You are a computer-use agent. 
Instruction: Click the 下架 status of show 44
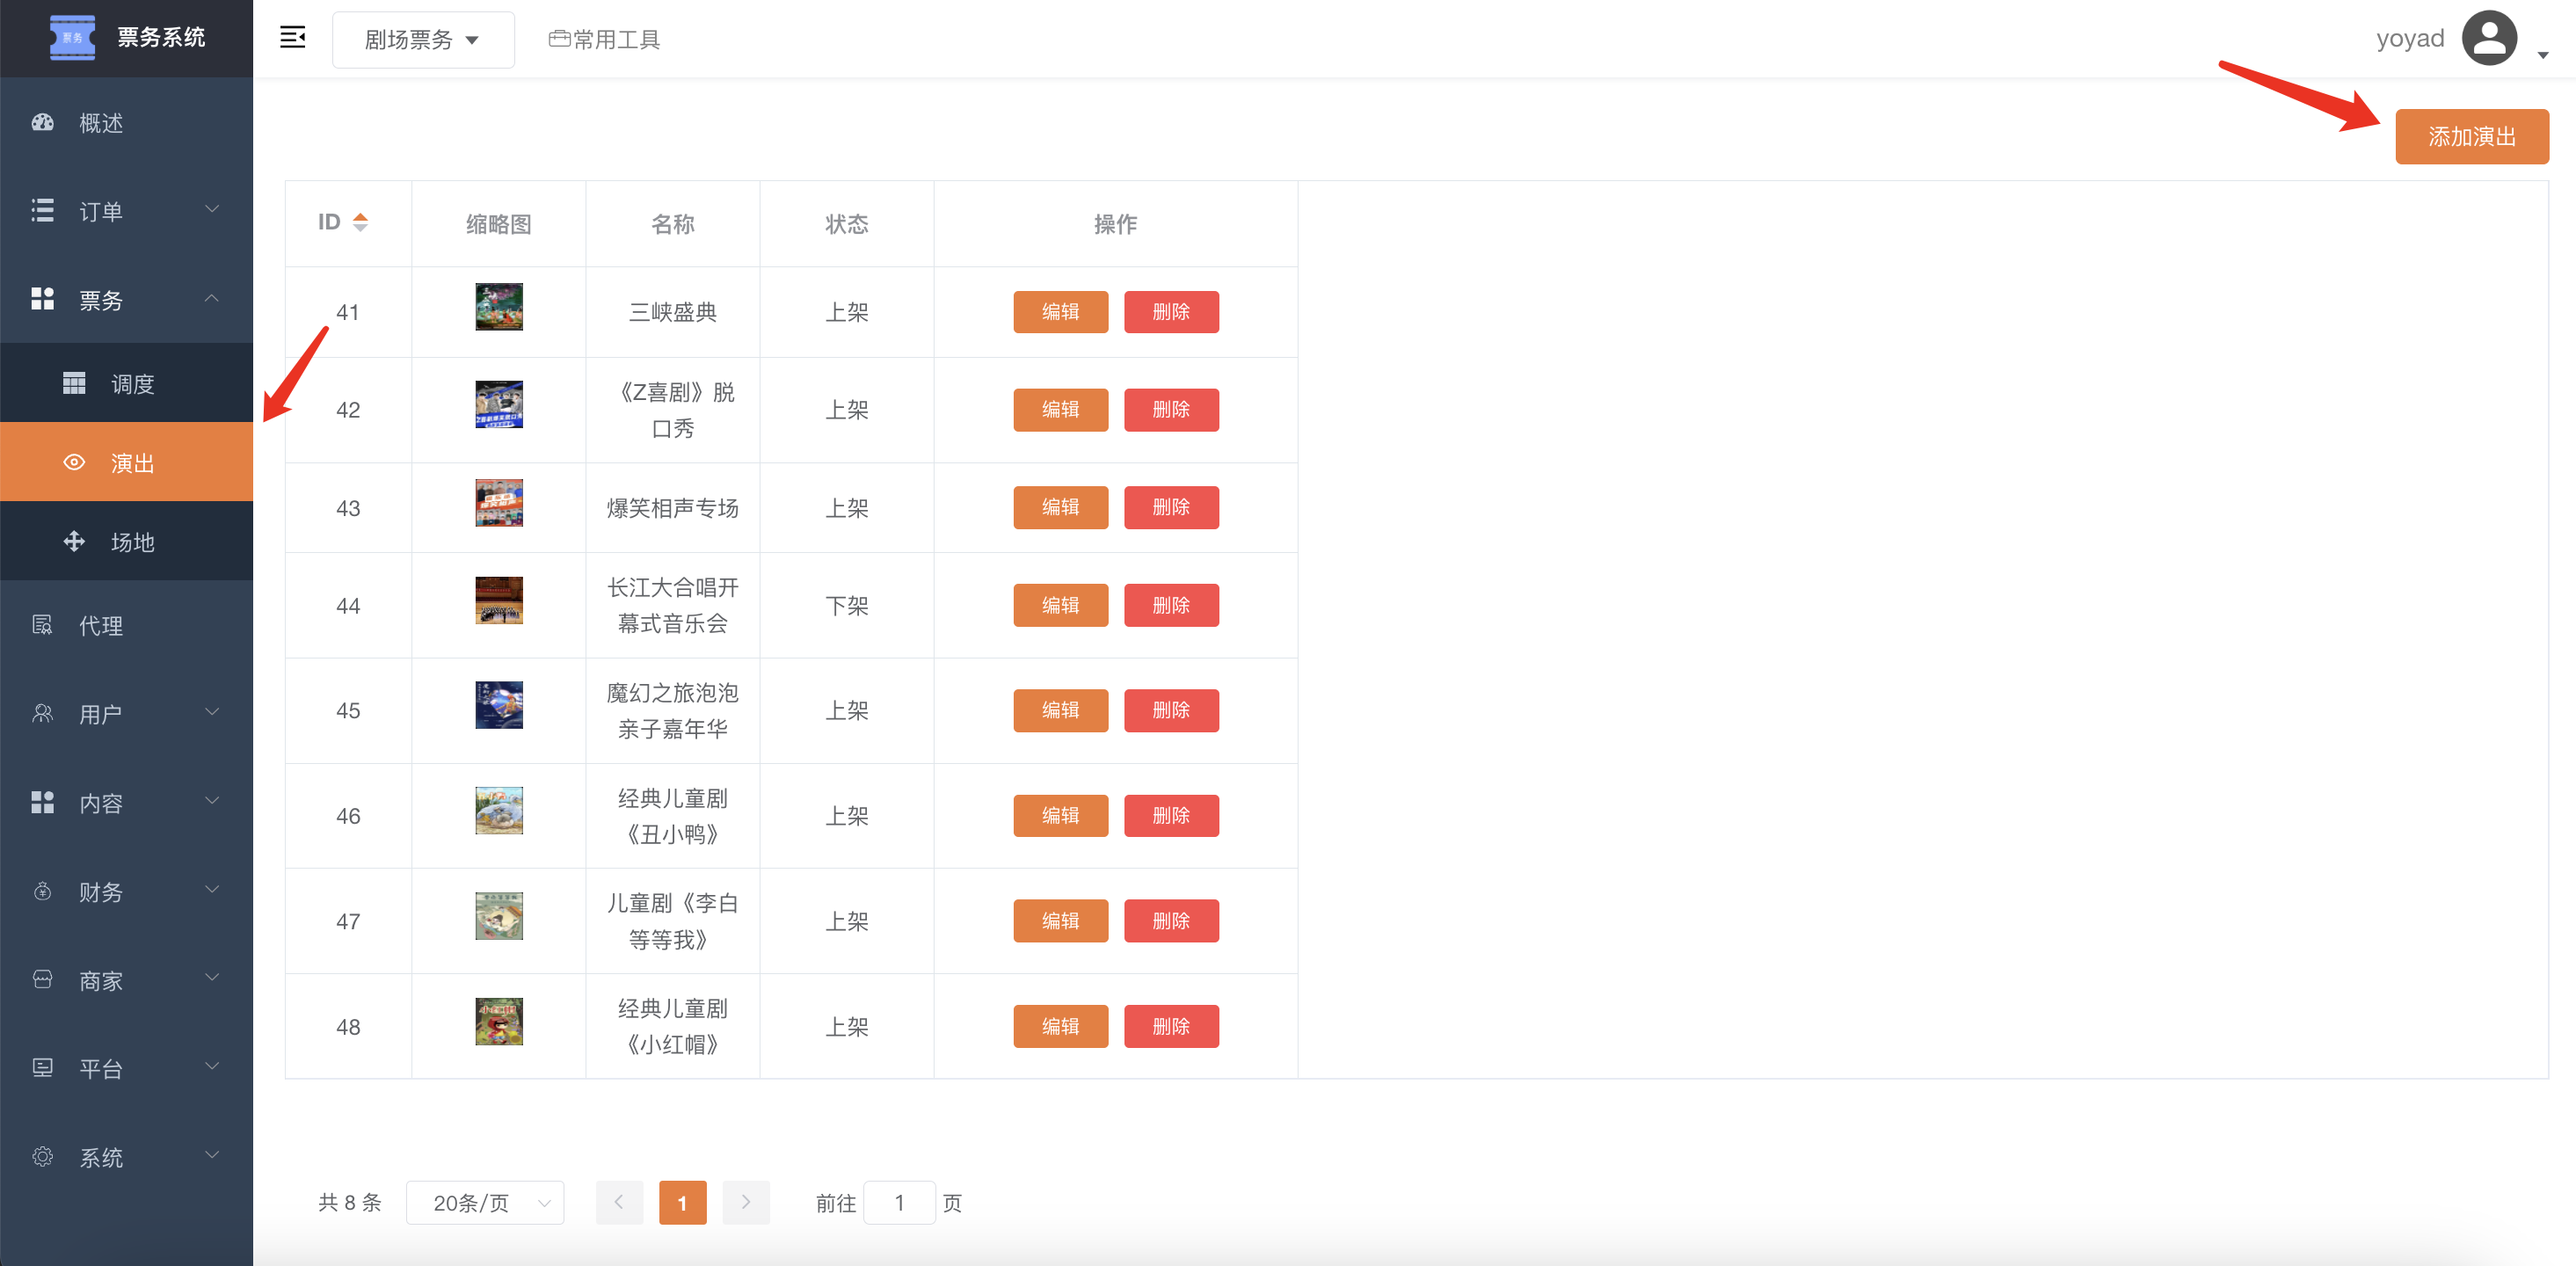pos(847,606)
